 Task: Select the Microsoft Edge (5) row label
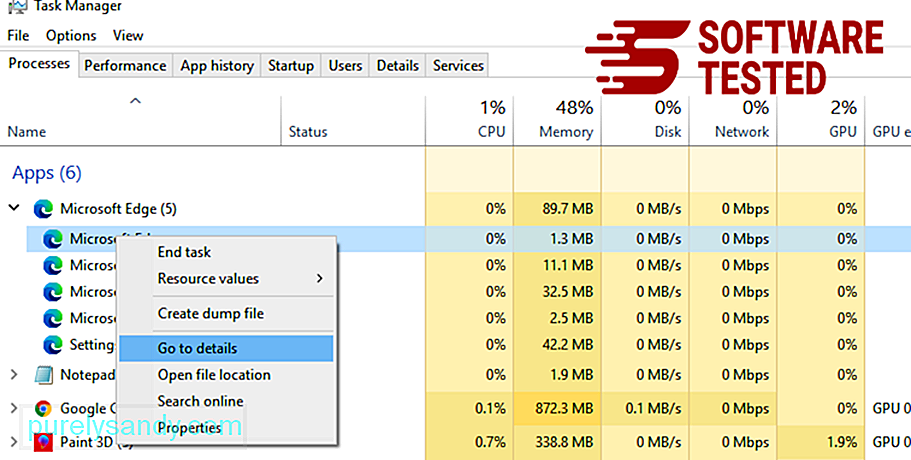119,209
